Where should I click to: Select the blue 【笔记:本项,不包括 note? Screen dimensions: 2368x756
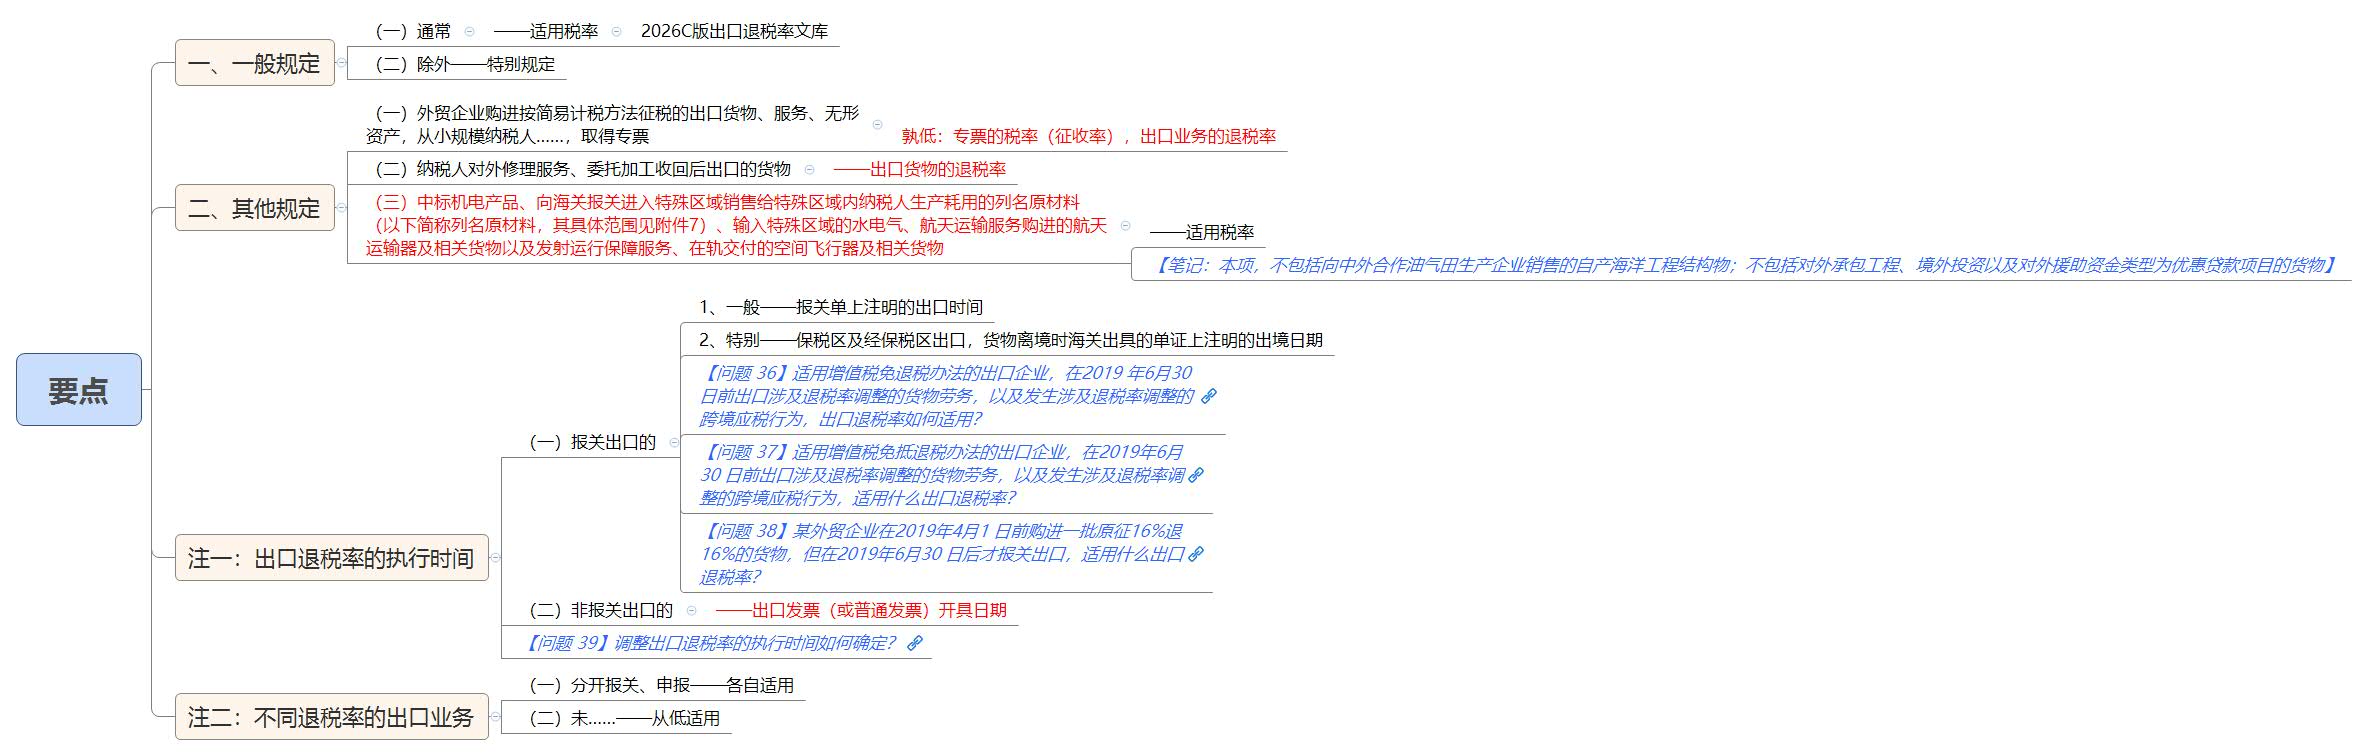tap(1745, 265)
